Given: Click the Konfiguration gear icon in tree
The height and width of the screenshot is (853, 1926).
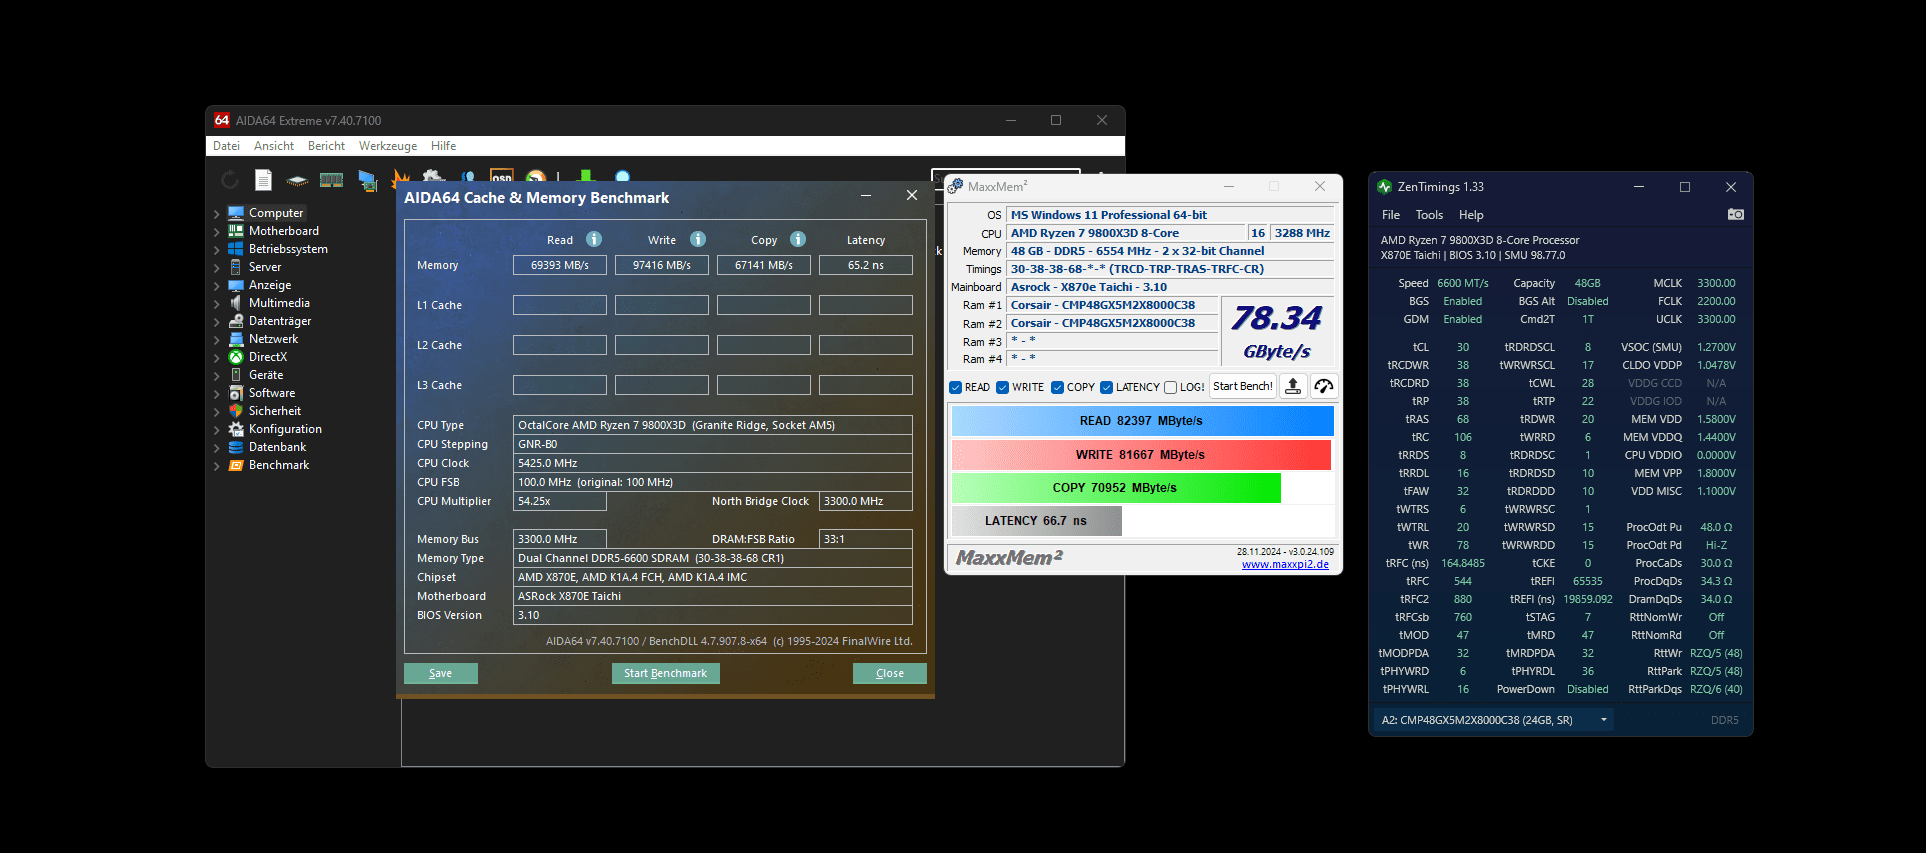Looking at the screenshot, I should 236,429.
